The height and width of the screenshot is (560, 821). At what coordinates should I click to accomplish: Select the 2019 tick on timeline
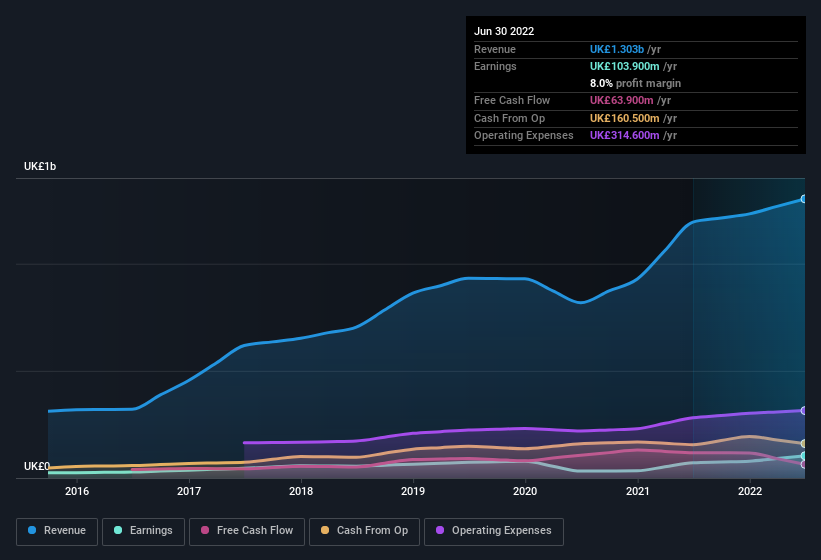(x=413, y=491)
